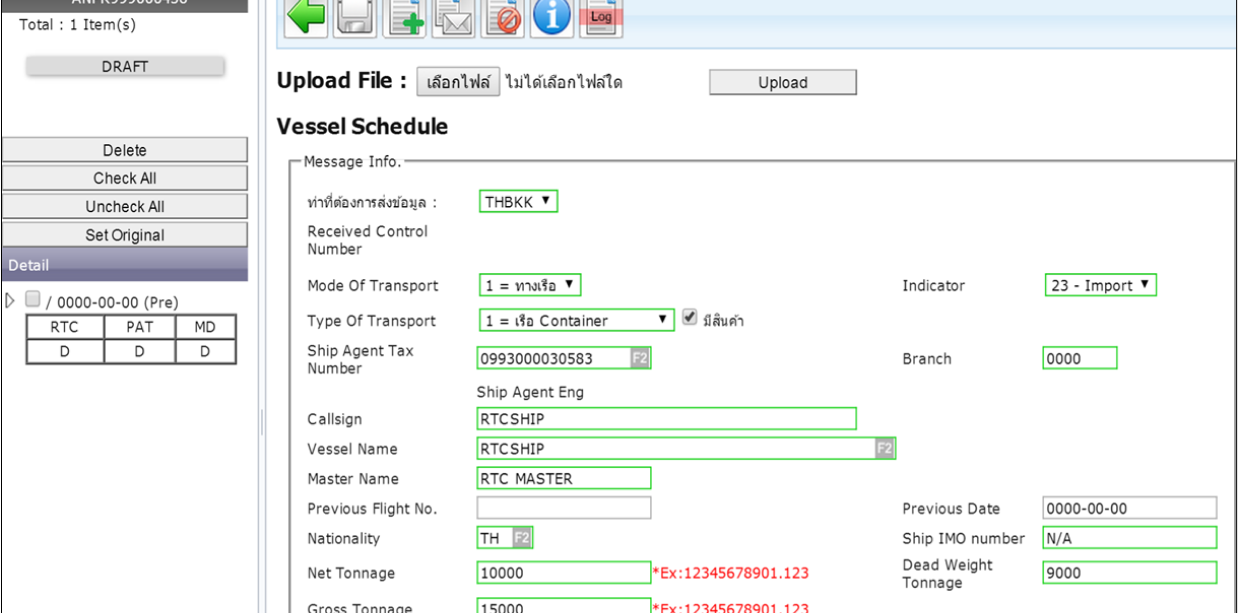The width and height of the screenshot is (1238, 613).
Task: Click F2 lookup icon next to Nationality
Action: click(521, 539)
